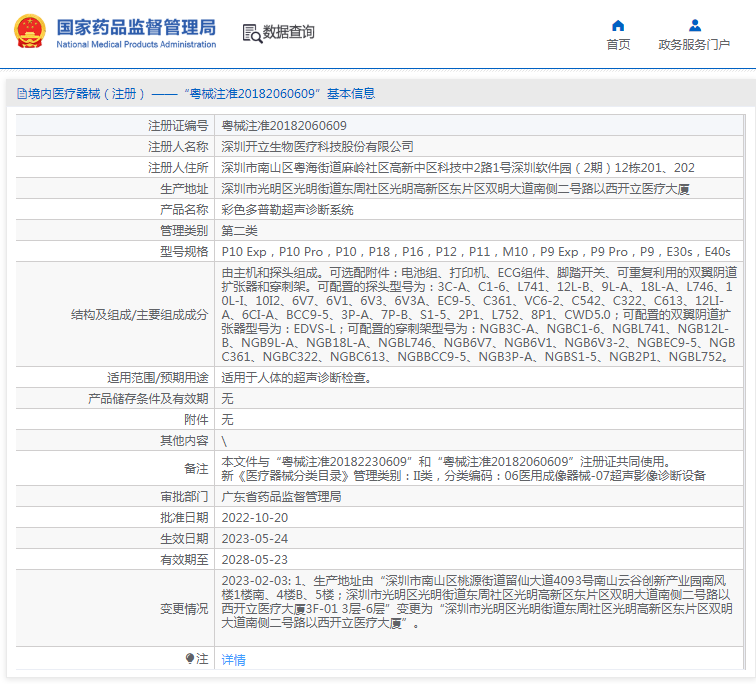This screenshot has height=684, width=756.
Task: Click the model list starting P10 Exp
Action: tap(476, 252)
